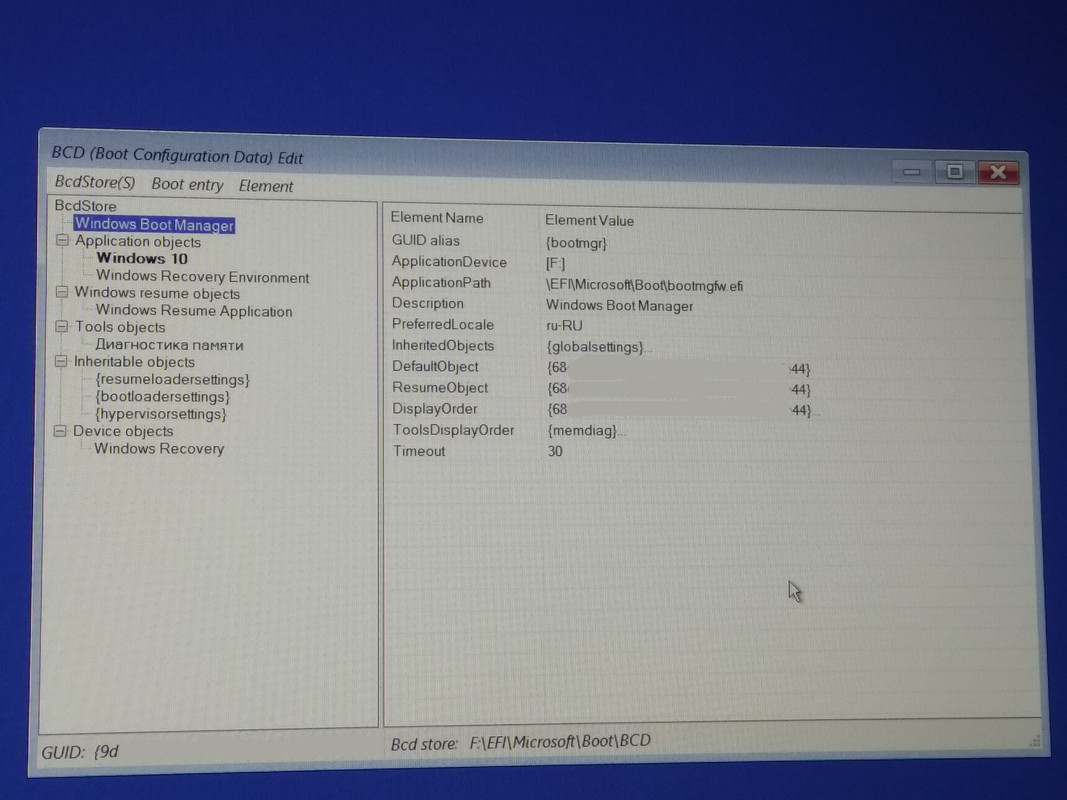Image resolution: width=1067 pixels, height=800 pixels.
Task: Click the {memdiag} value
Action: point(582,431)
